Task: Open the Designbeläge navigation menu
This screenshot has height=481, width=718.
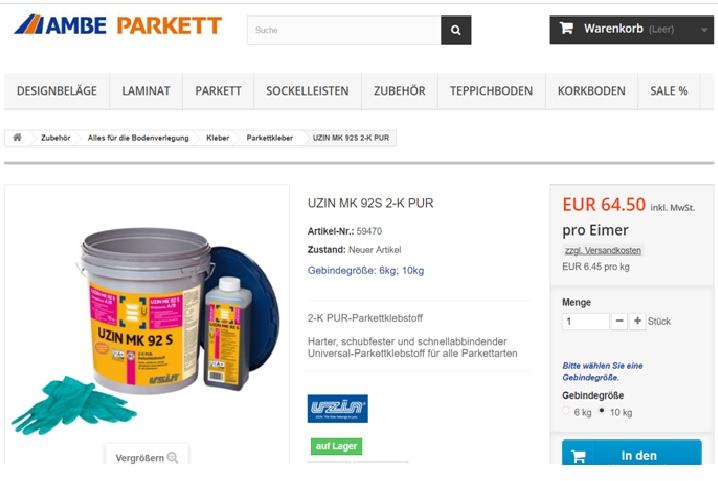Action: tap(57, 91)
